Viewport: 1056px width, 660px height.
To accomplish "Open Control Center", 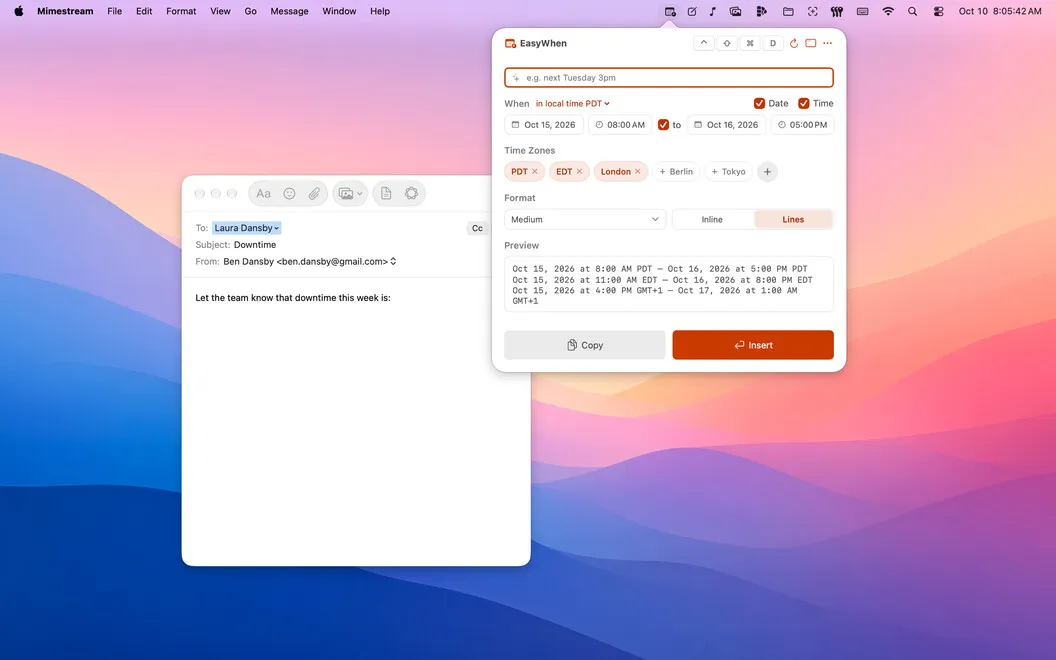I will pyautogui.click(x=938, y=11).
